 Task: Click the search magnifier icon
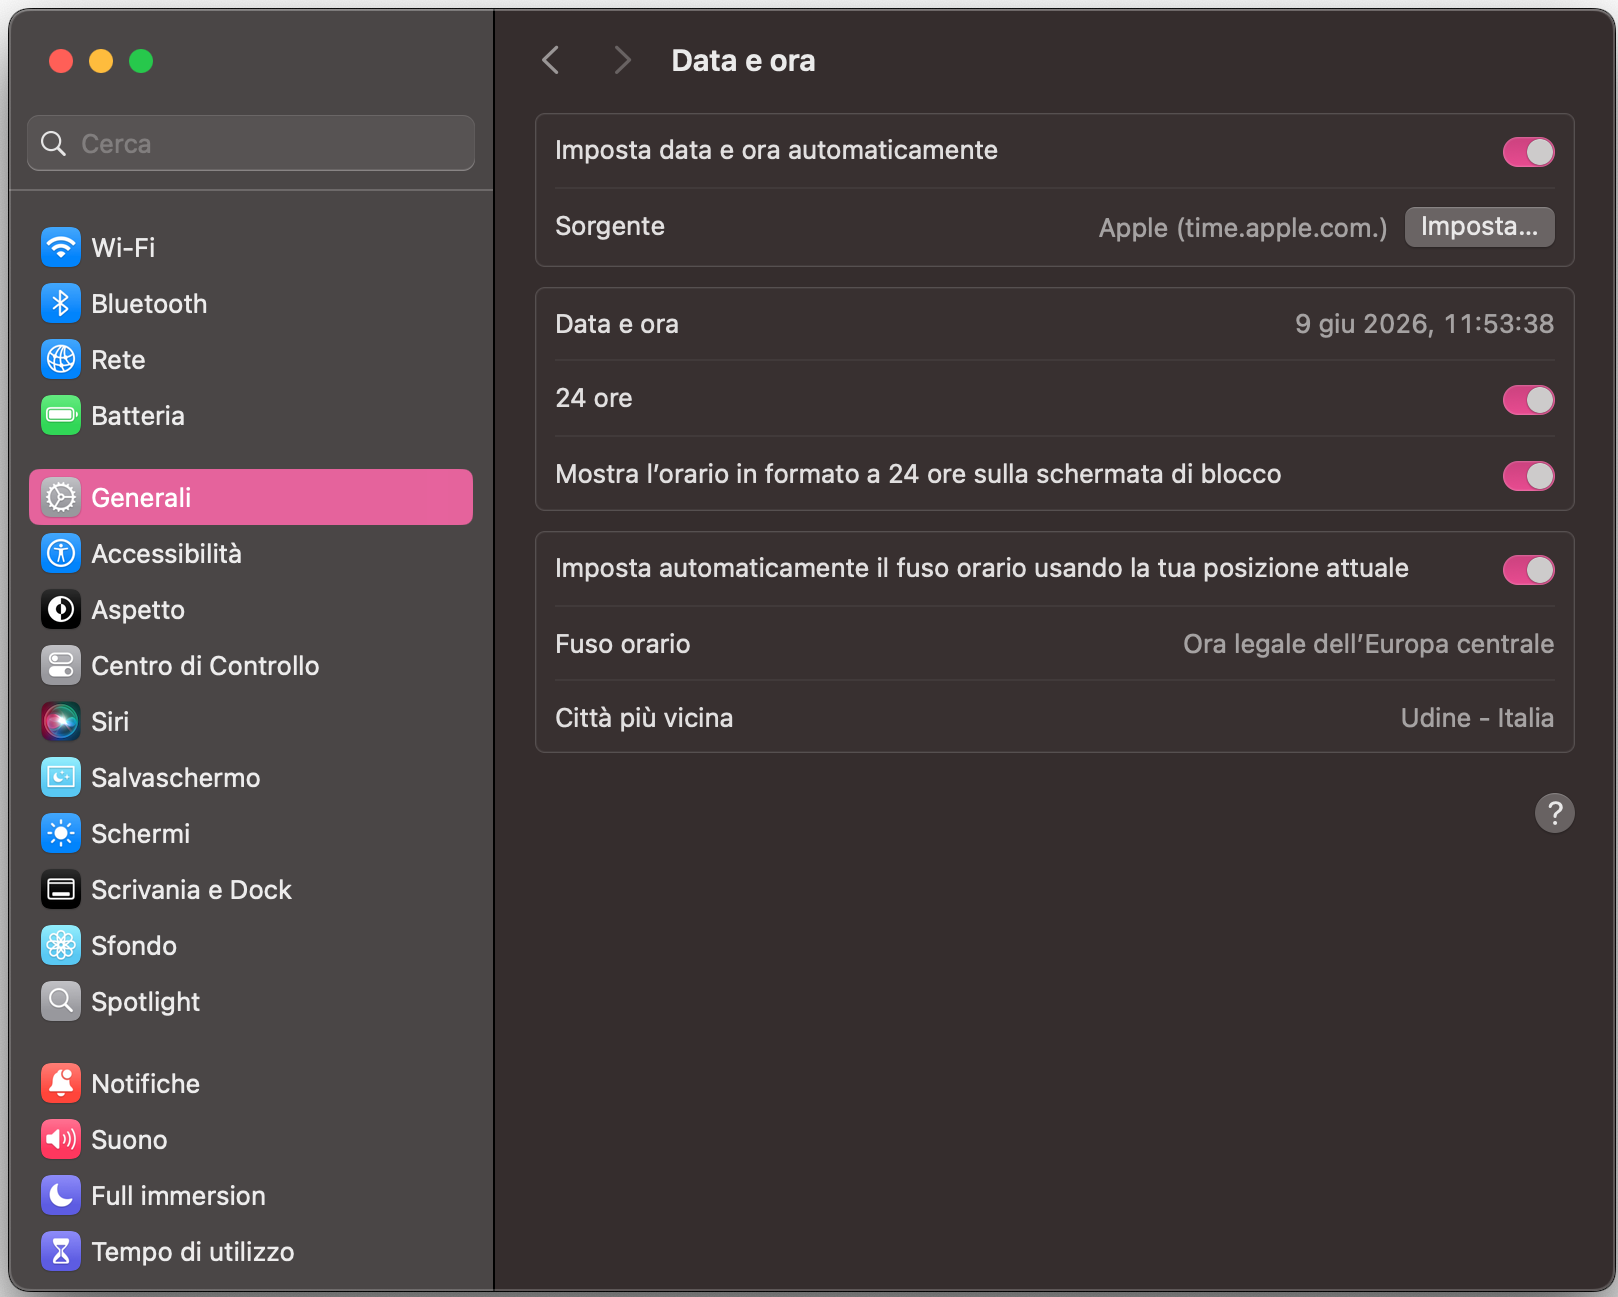(54, 143)
